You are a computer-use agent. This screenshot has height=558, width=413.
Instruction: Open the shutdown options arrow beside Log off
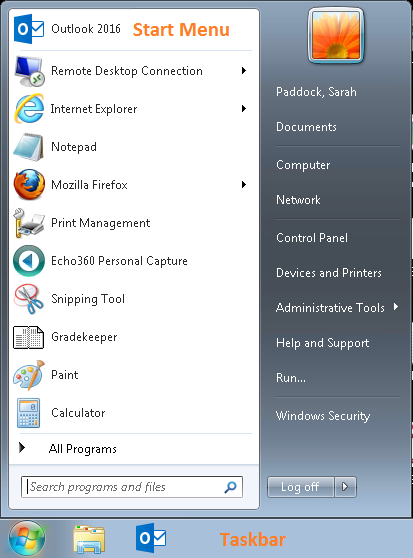pos(345,486)
